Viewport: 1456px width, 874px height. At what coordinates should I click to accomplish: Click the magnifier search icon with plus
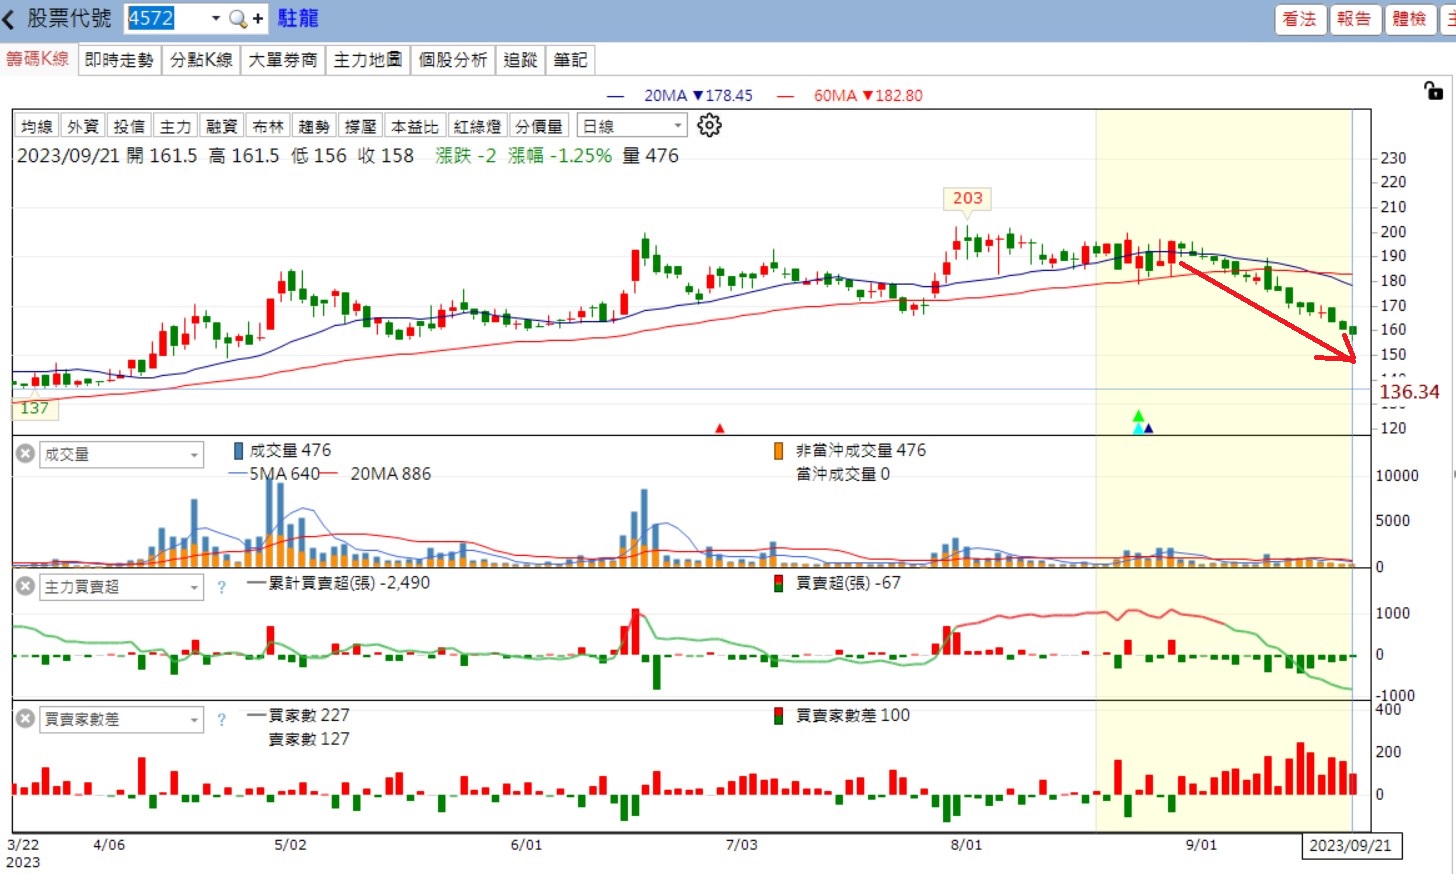pyautogui.click(x=246, y=18)
